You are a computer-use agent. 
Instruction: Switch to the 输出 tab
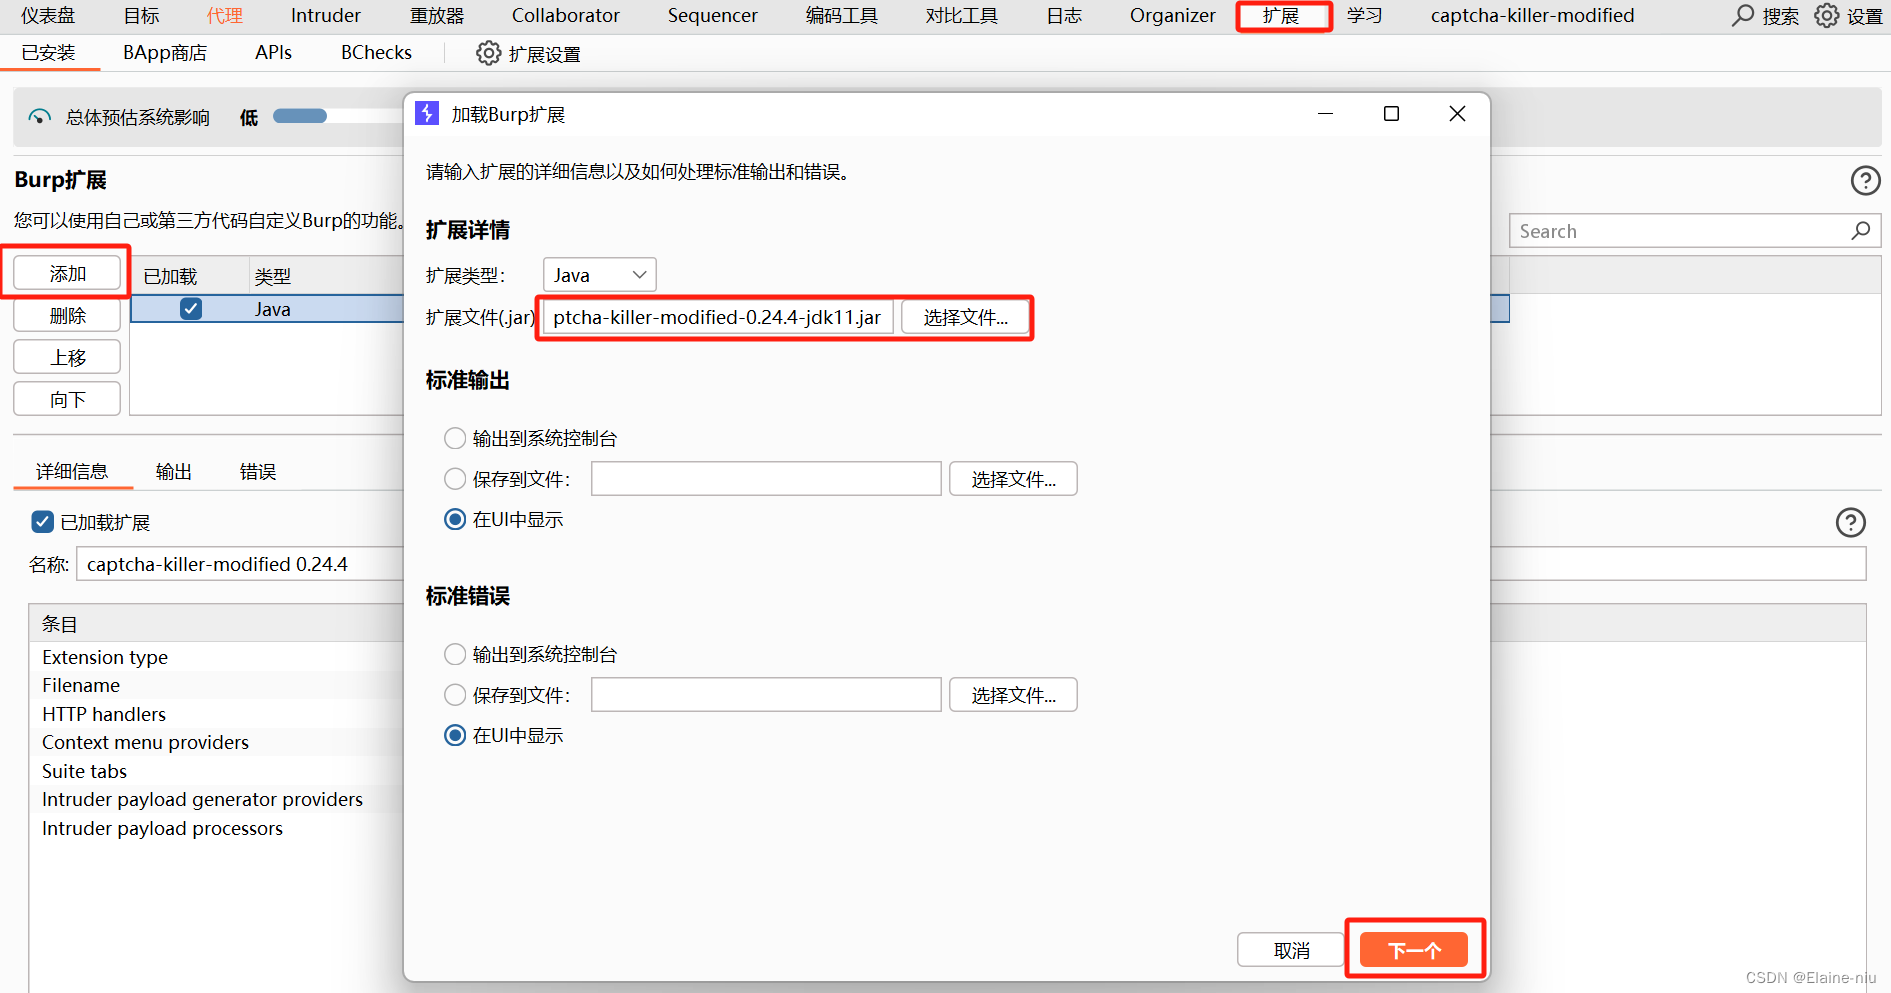(x=174, y=471)
